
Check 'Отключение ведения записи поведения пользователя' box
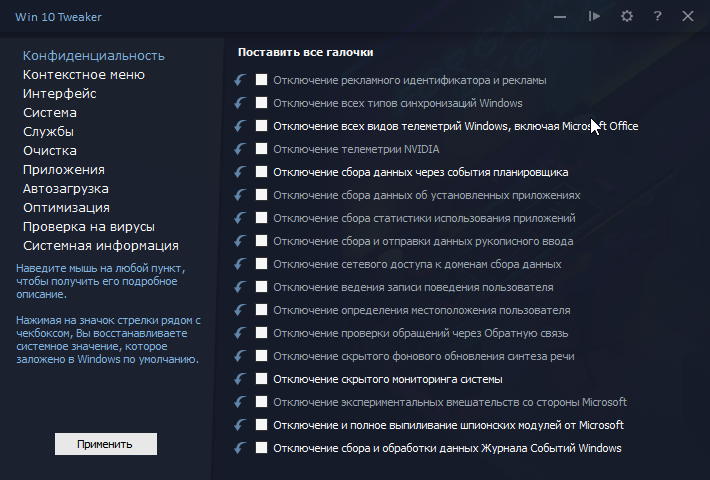click(x=261, y=287)
